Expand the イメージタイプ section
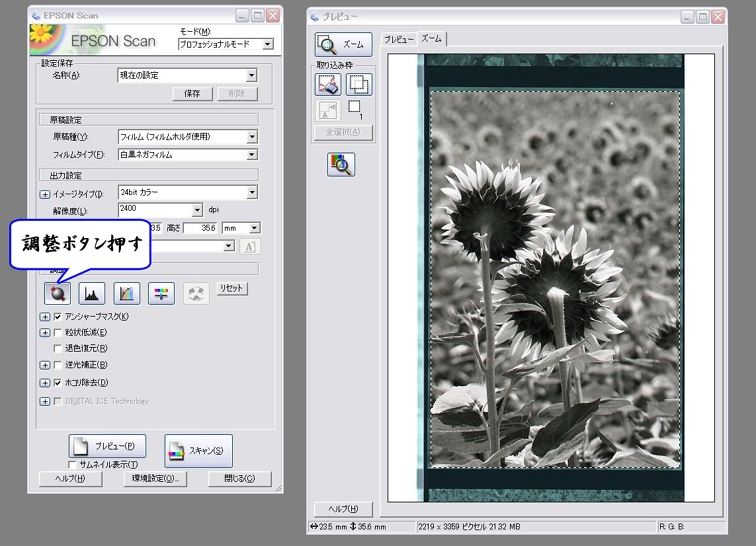Screen dimensions: 756x546 (x=44, y=193)
